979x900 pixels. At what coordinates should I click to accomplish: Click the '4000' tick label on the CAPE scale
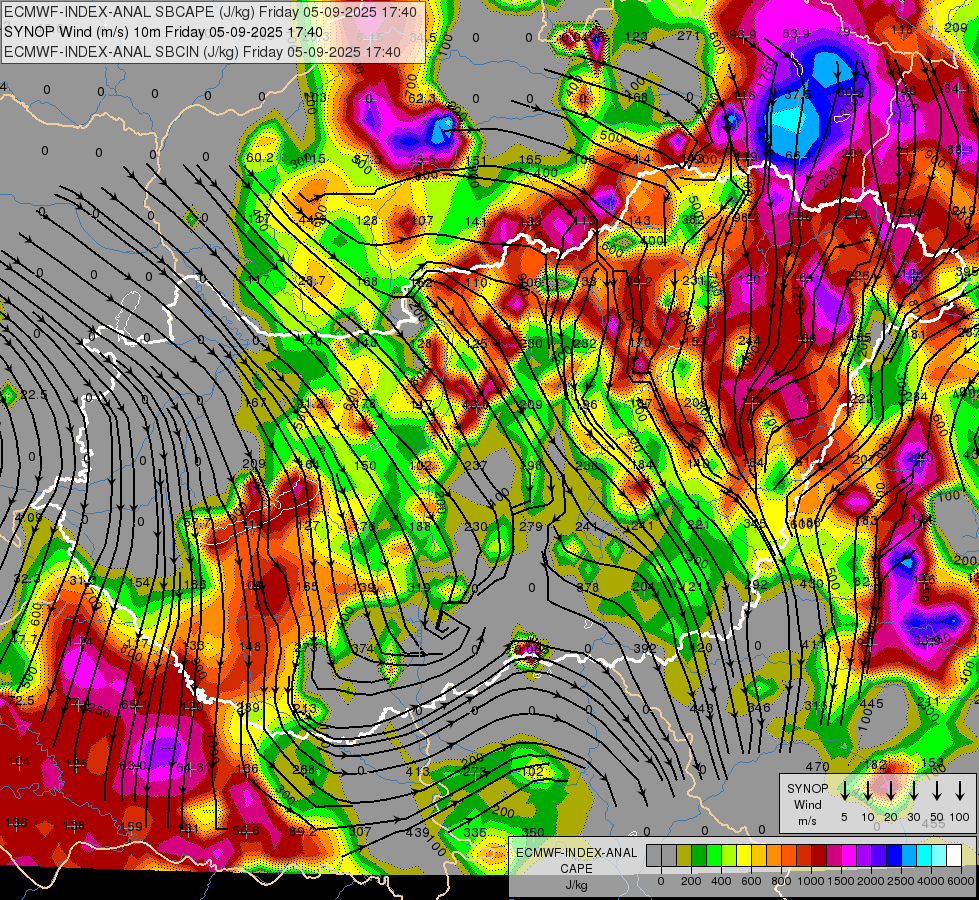(931, 881)
